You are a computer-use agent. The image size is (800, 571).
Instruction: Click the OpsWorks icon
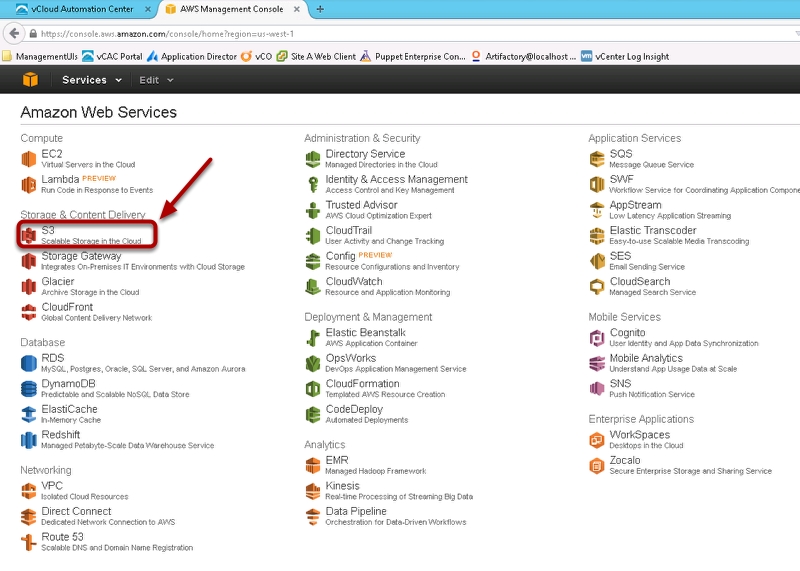313,363
